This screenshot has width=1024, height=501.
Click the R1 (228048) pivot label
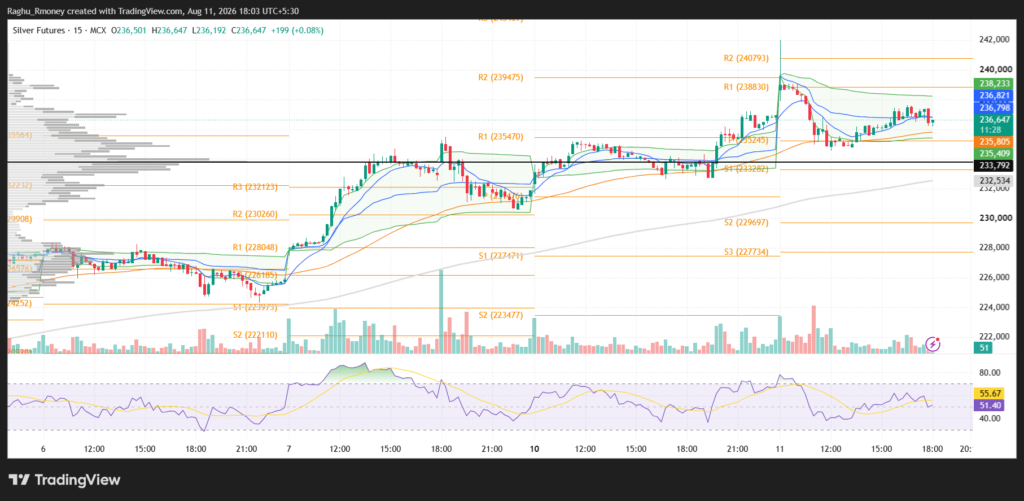(256, 248)
